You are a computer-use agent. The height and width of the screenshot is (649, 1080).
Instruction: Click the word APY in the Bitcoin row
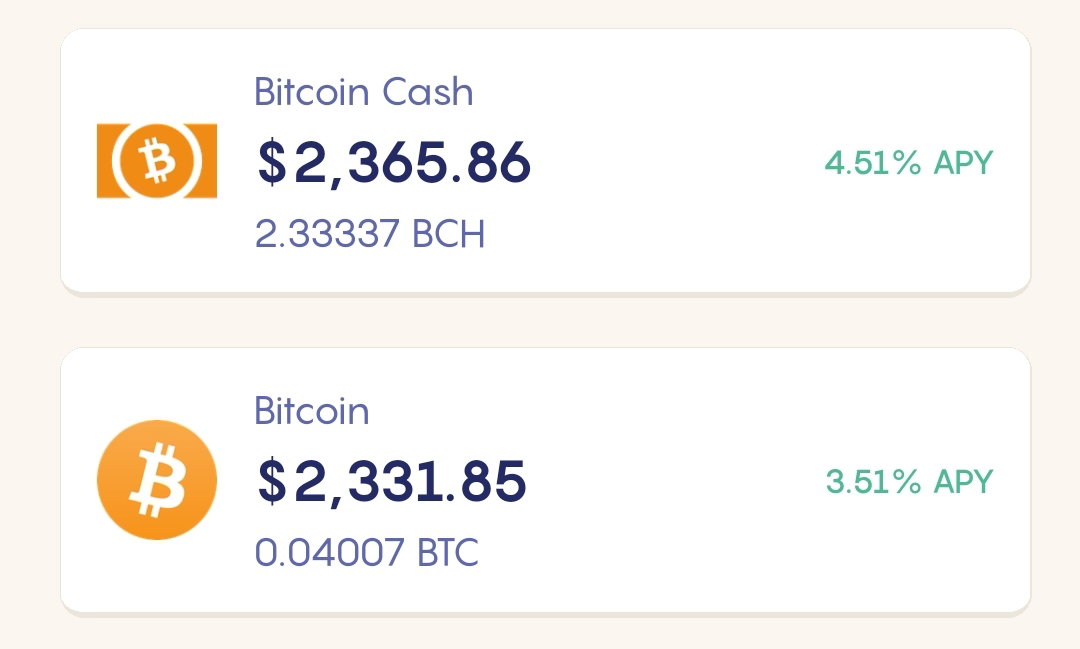click(964, 482)
